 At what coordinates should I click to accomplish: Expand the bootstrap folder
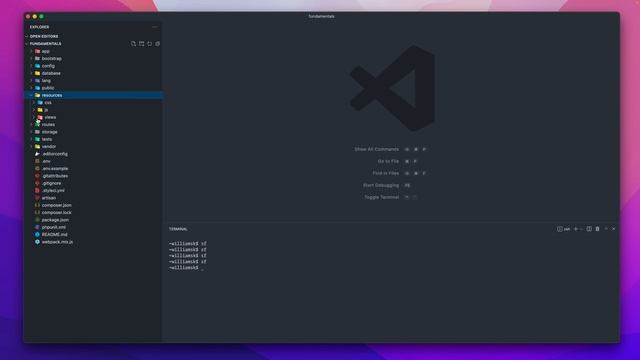(x=94, y=58)
